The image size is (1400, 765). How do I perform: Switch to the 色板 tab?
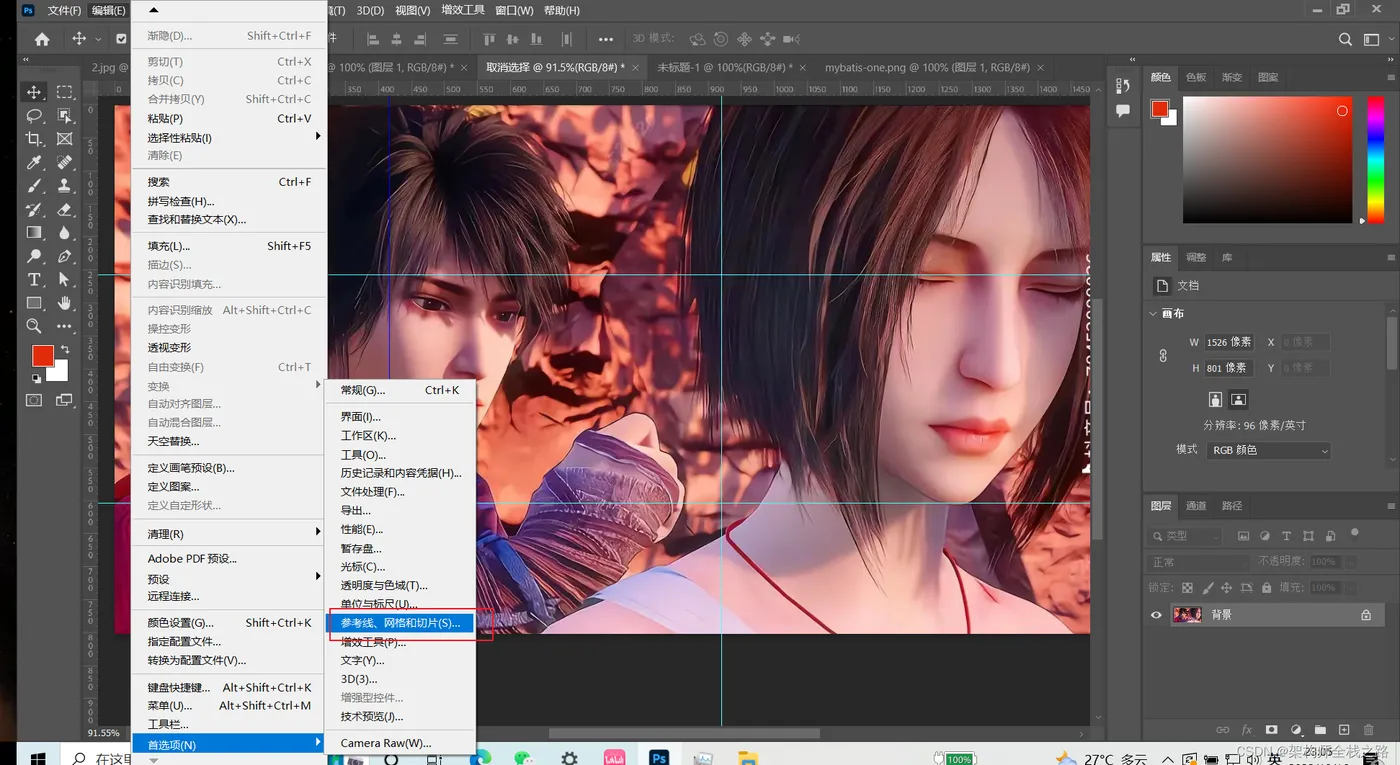click(x=1196, y=77)
